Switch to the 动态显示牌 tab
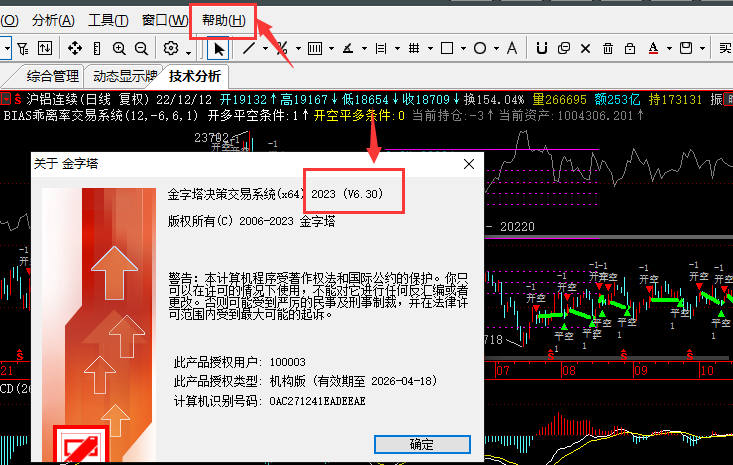Screen dimensions: 733x465 coord(124,76)
